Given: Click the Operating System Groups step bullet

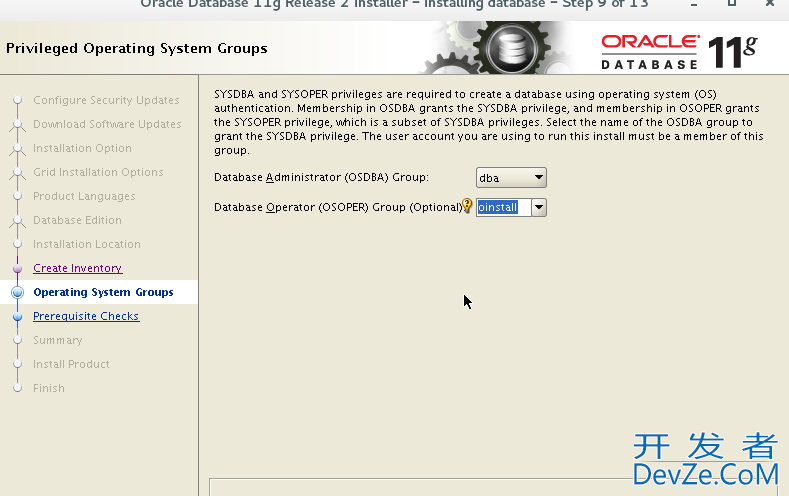Looking at the screenshot, I should pos(18,292).
